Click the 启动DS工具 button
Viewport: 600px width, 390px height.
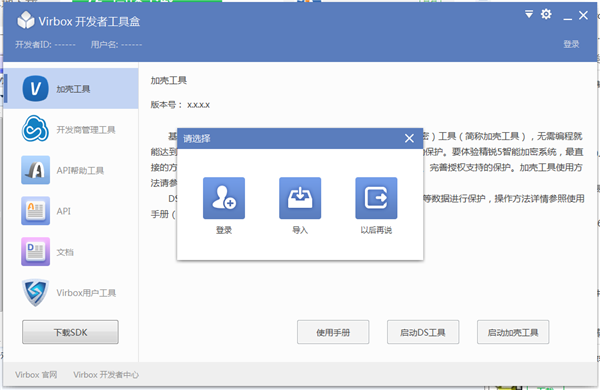point(423,332)
